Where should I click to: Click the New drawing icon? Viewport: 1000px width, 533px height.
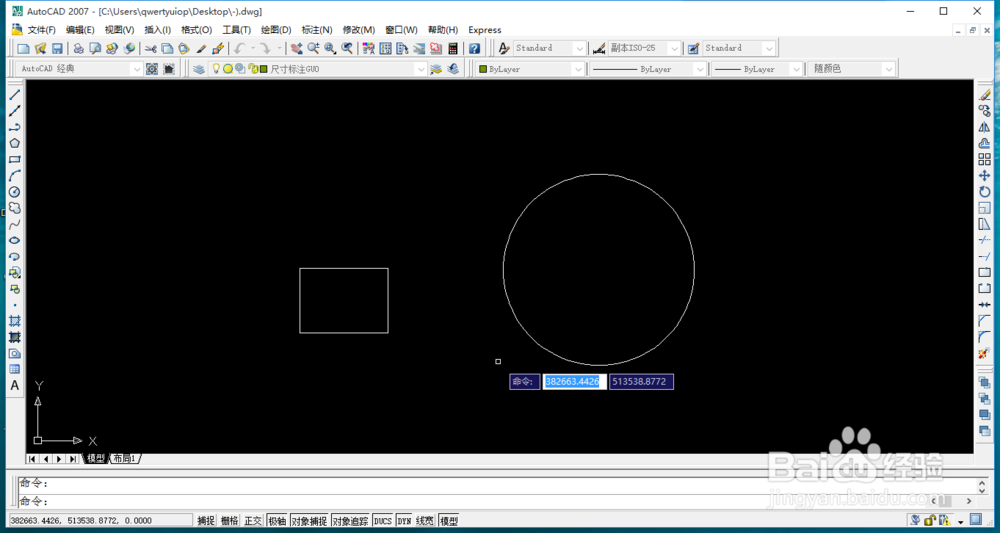24,48
